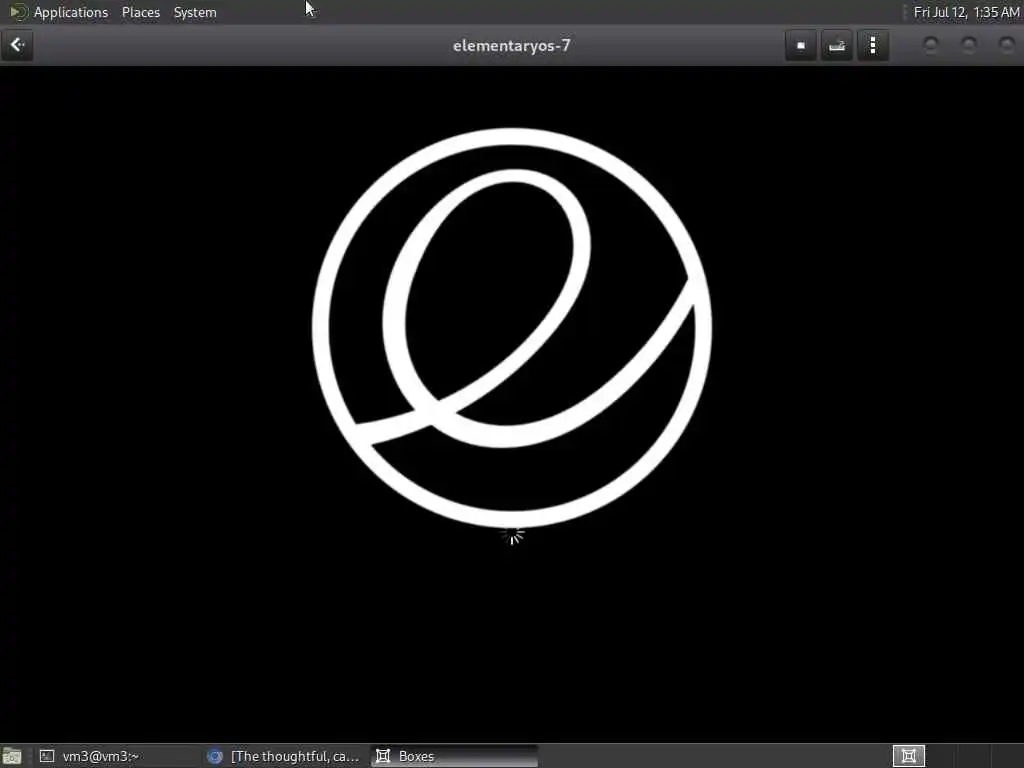Click inside the elementaryos-7 VM display
Viewport: 1024px width, 768px height.
pyautogui.click(x=512, y=404)
